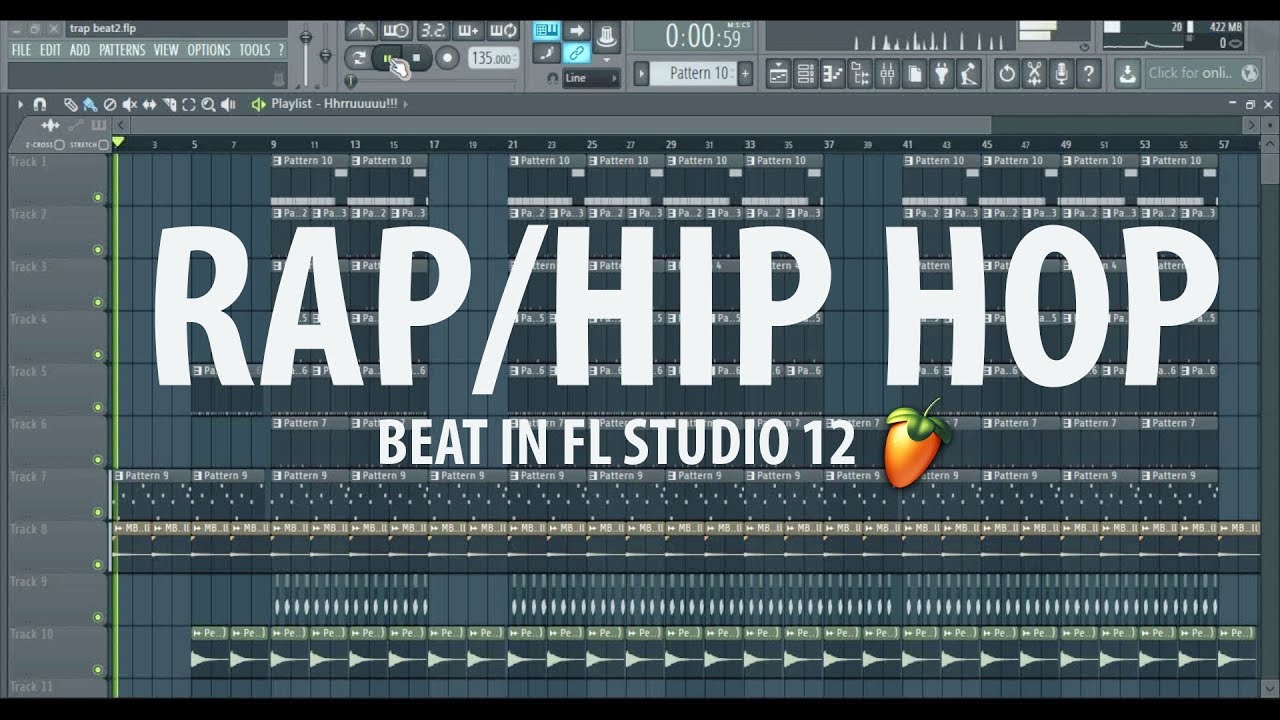Select the Delete tool in Playlist
The image size is (1280, 720).
coord(110,104)
